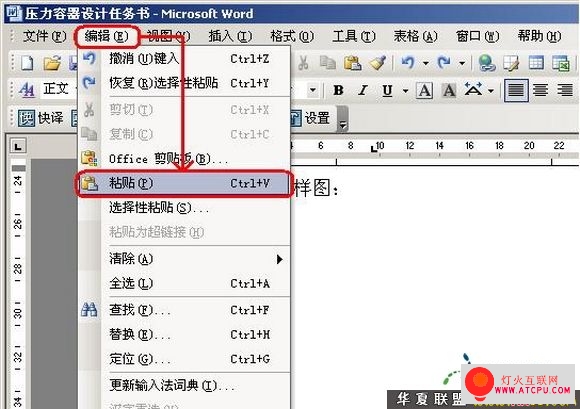Image resolution: width=580 pixels, height=409 pixels.
Task: Open the 表格(A) menu
Action: click(x=415, y=36)
